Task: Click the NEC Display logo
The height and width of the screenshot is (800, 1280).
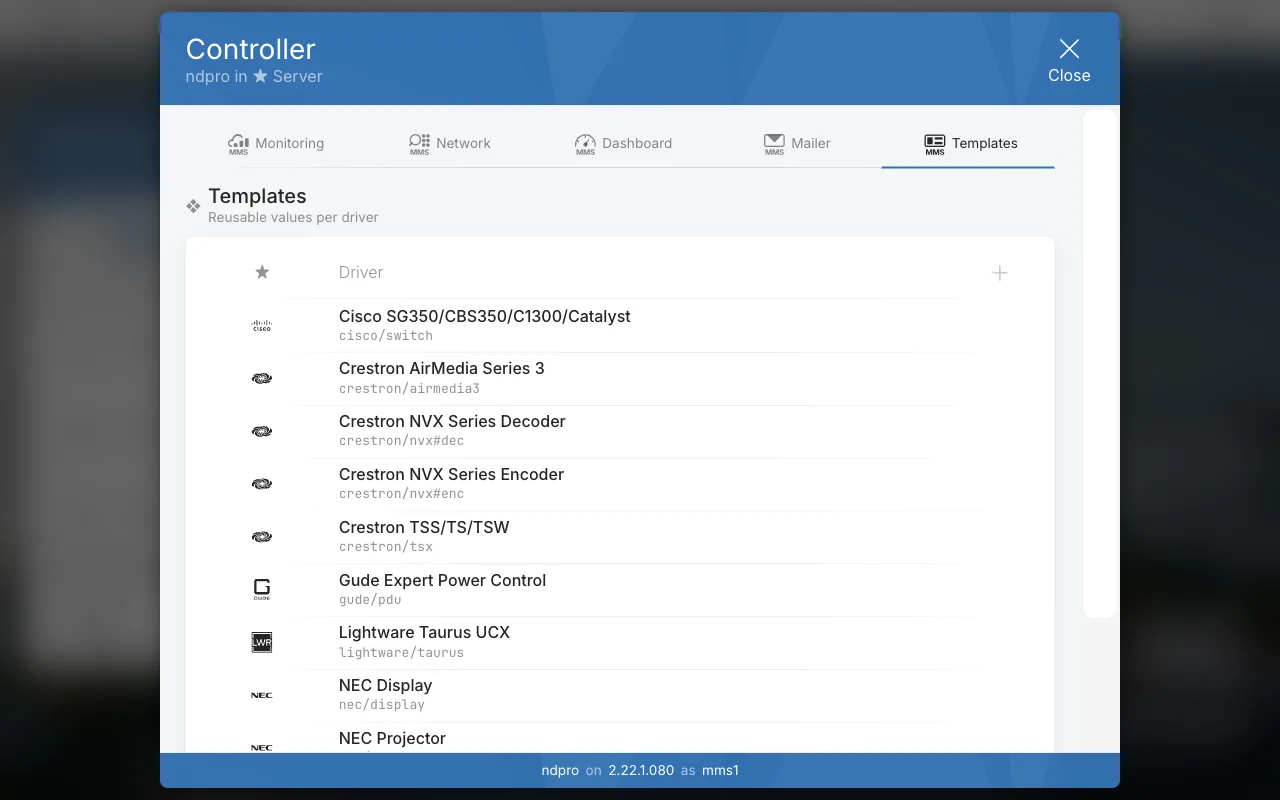Action: coord(262,695)
